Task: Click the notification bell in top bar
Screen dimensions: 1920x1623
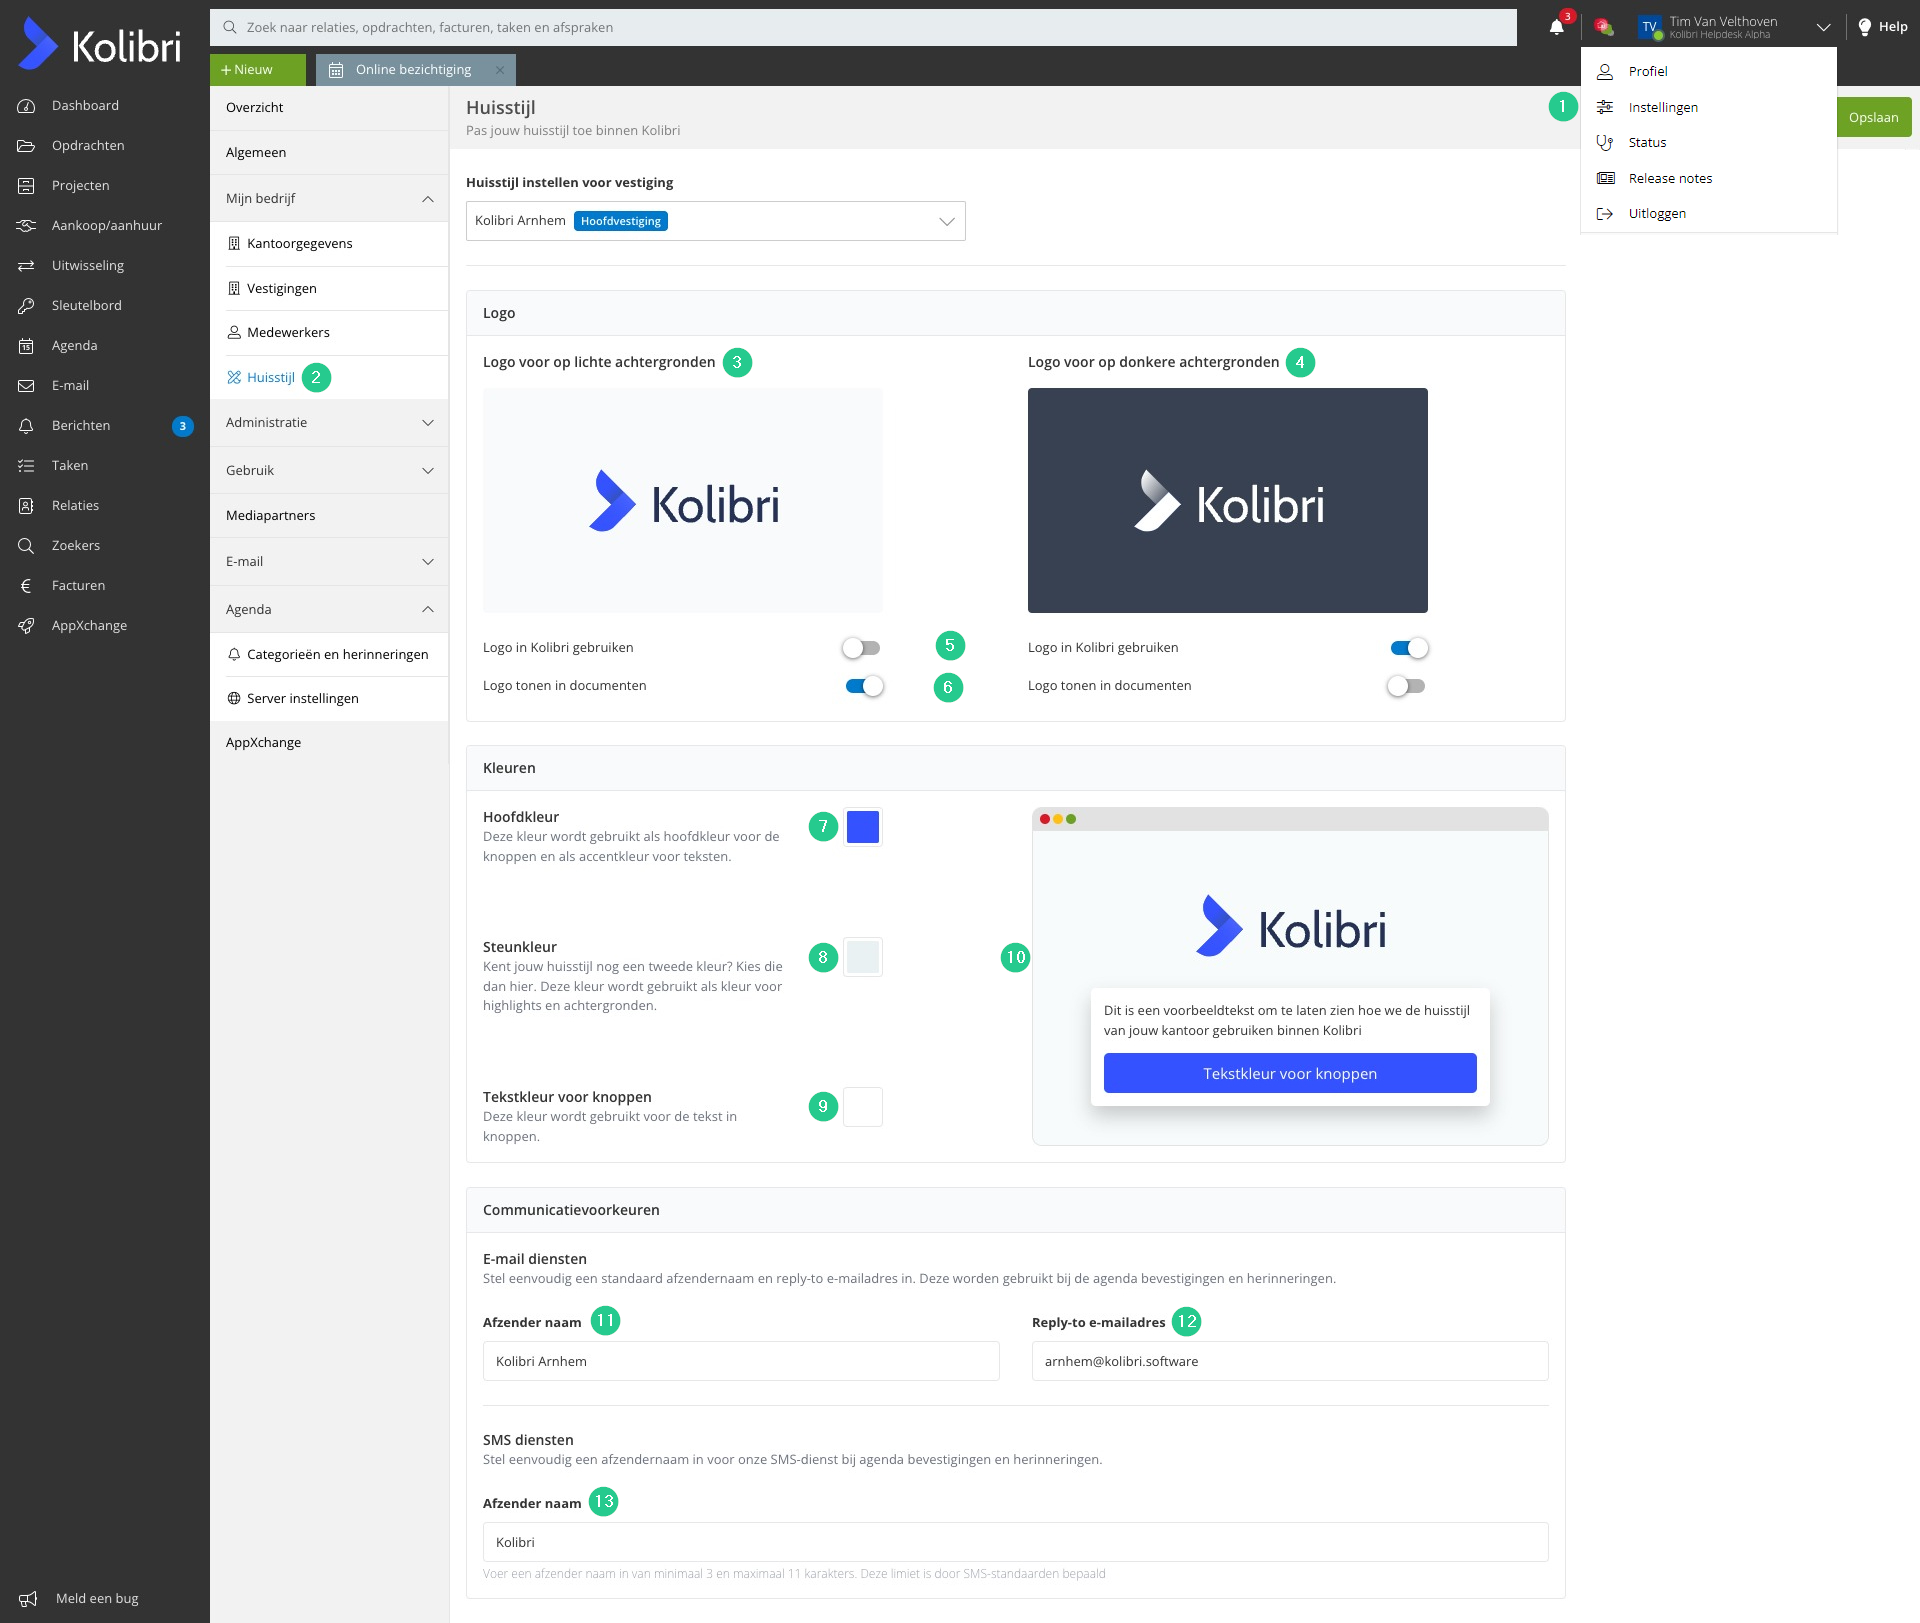Action: 1557,27
